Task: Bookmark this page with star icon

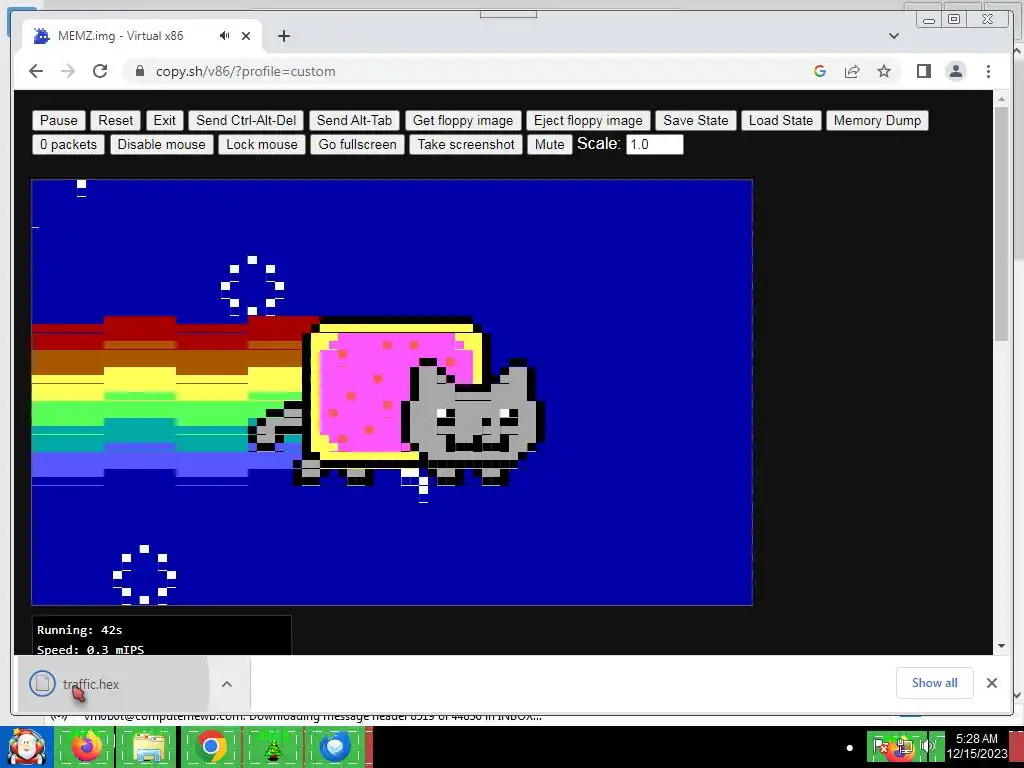Action: pos(884,71)
